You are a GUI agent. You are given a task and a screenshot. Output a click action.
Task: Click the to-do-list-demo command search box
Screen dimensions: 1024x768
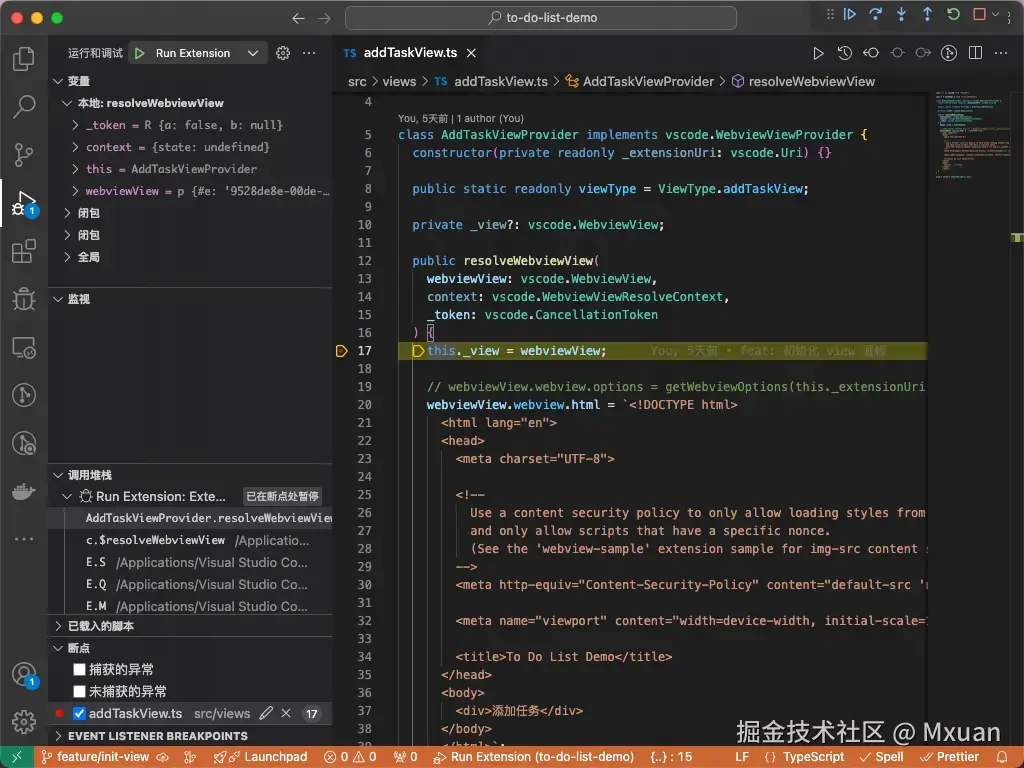tap(541, 18)
